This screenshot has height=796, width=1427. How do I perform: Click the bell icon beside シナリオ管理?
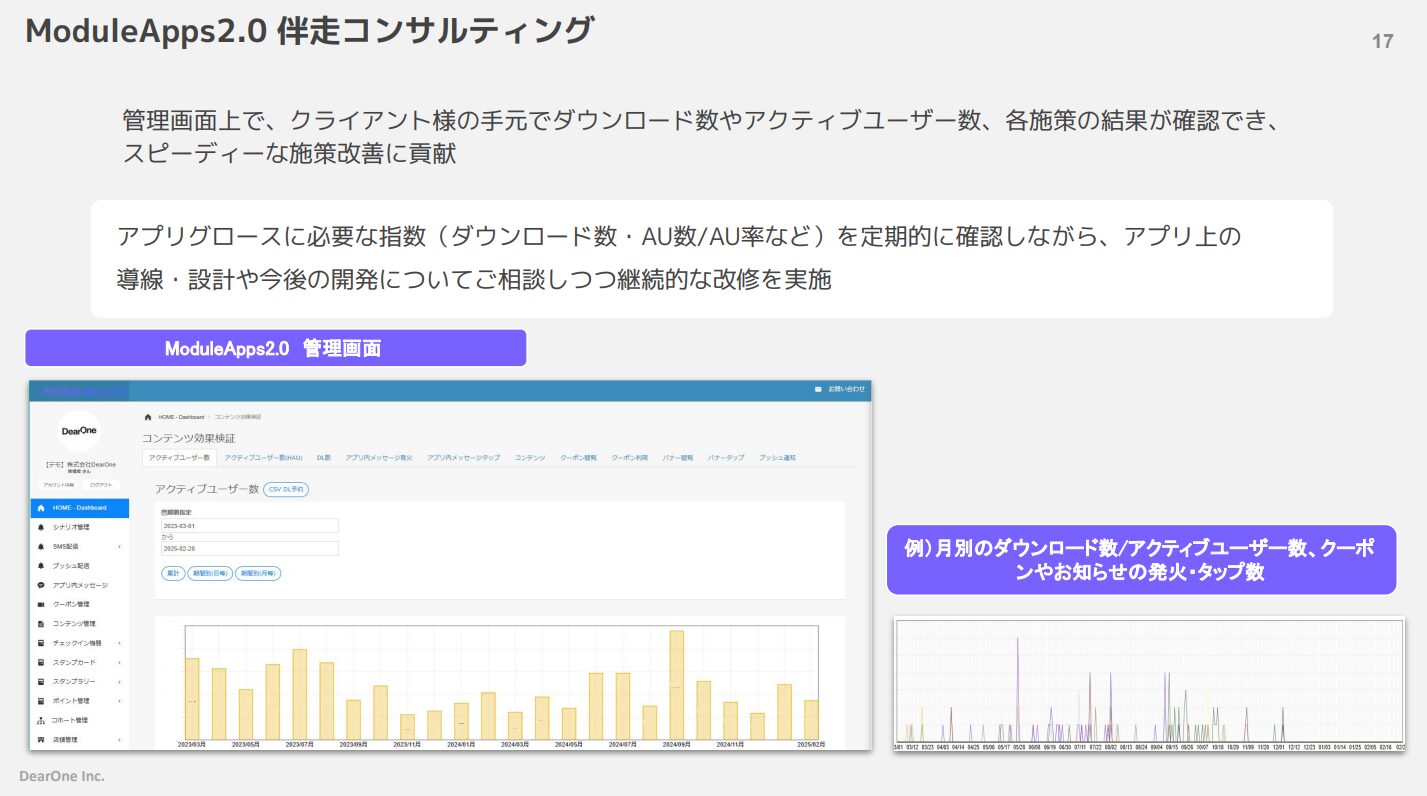coord(41,528)
